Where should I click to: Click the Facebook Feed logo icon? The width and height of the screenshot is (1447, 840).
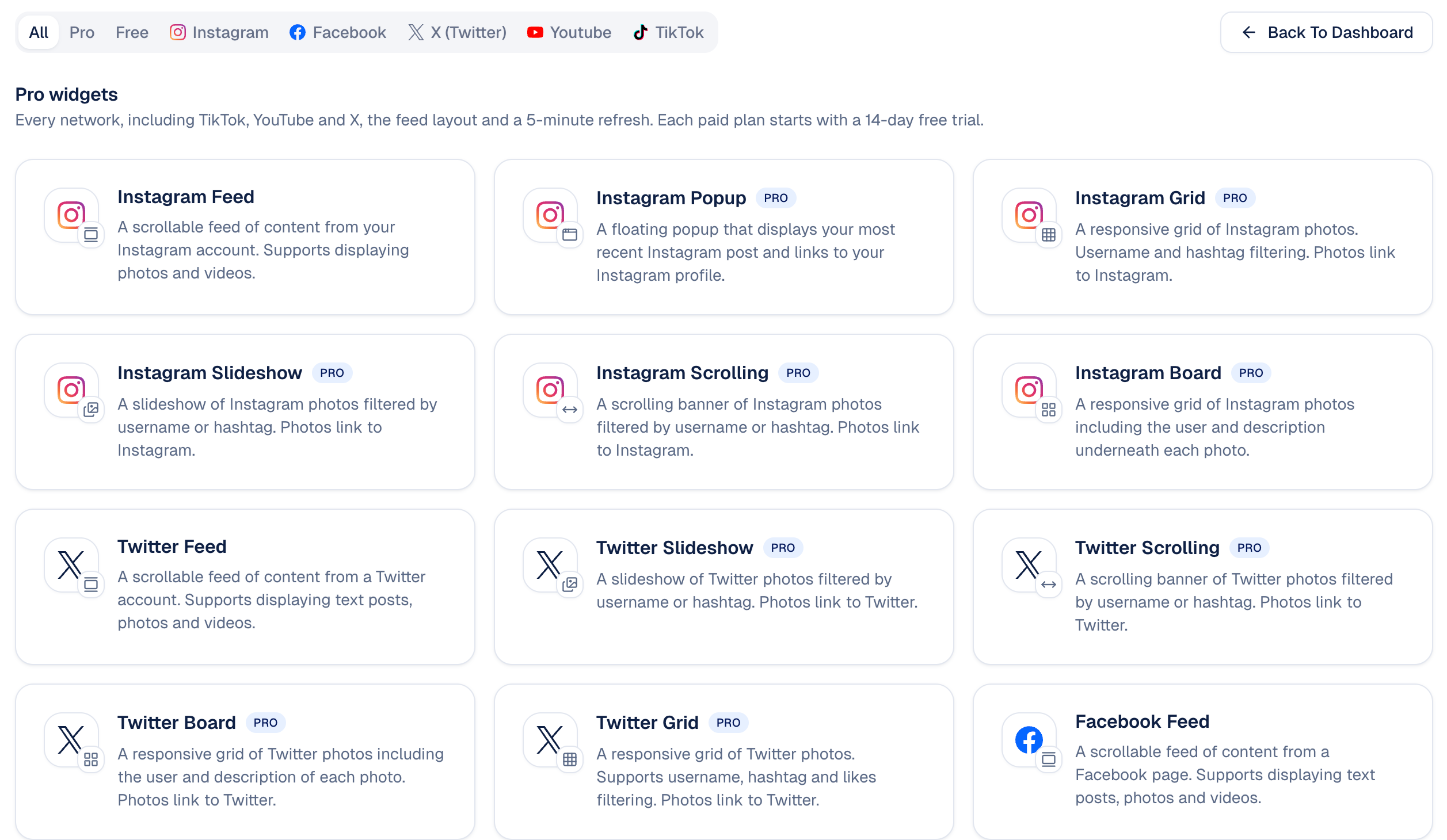tap(1029, 740)
